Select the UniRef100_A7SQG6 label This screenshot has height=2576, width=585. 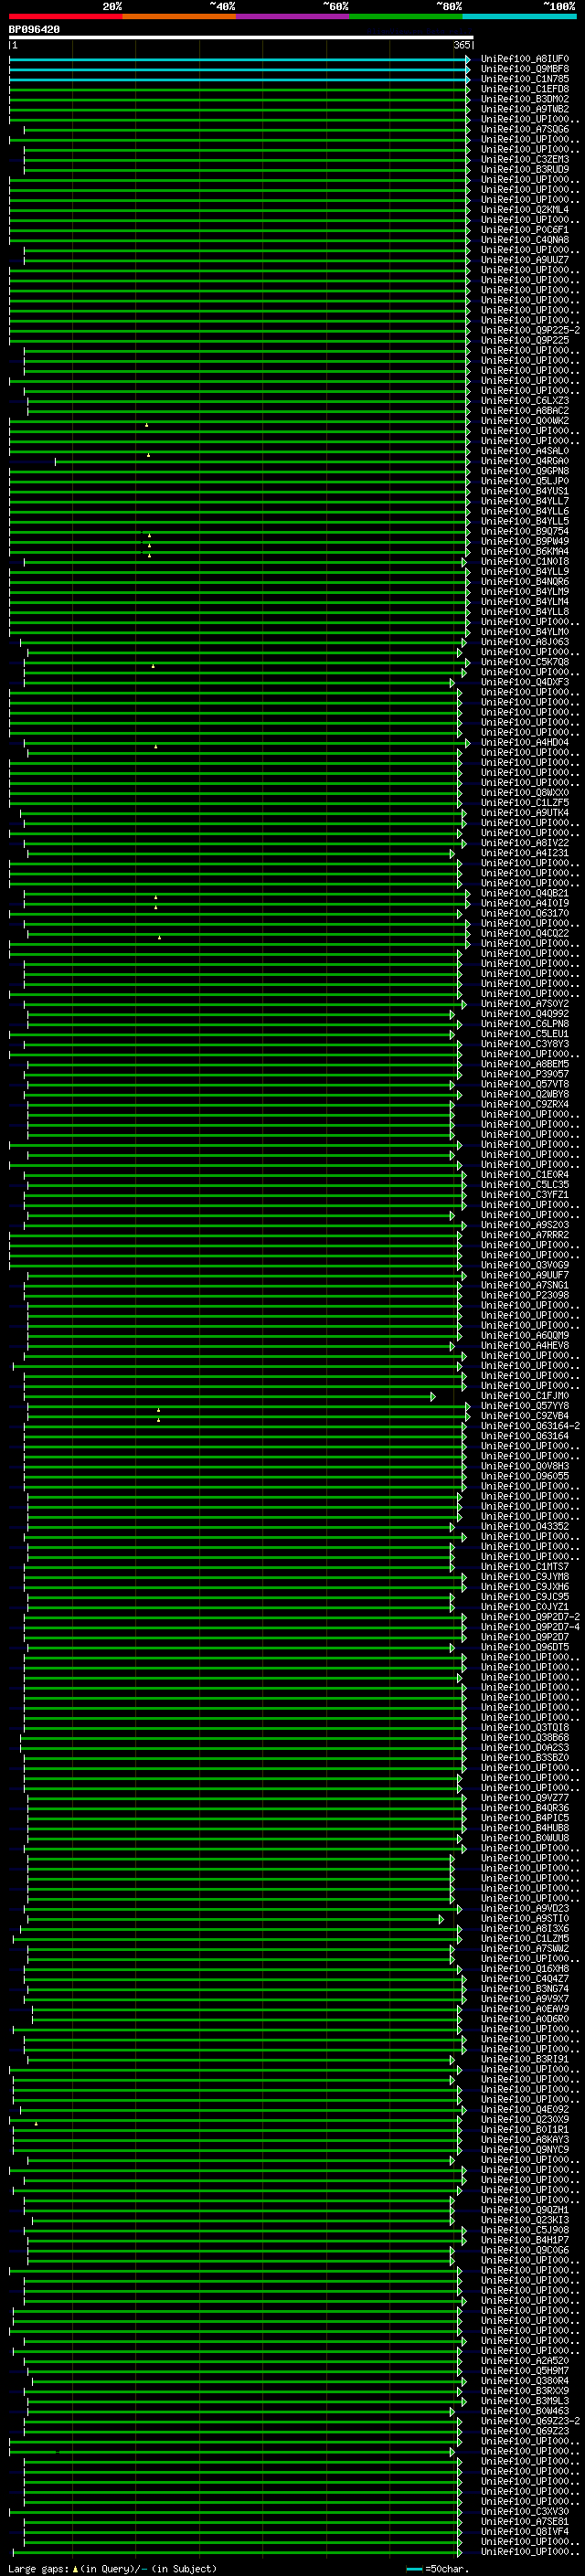point(525,129)
